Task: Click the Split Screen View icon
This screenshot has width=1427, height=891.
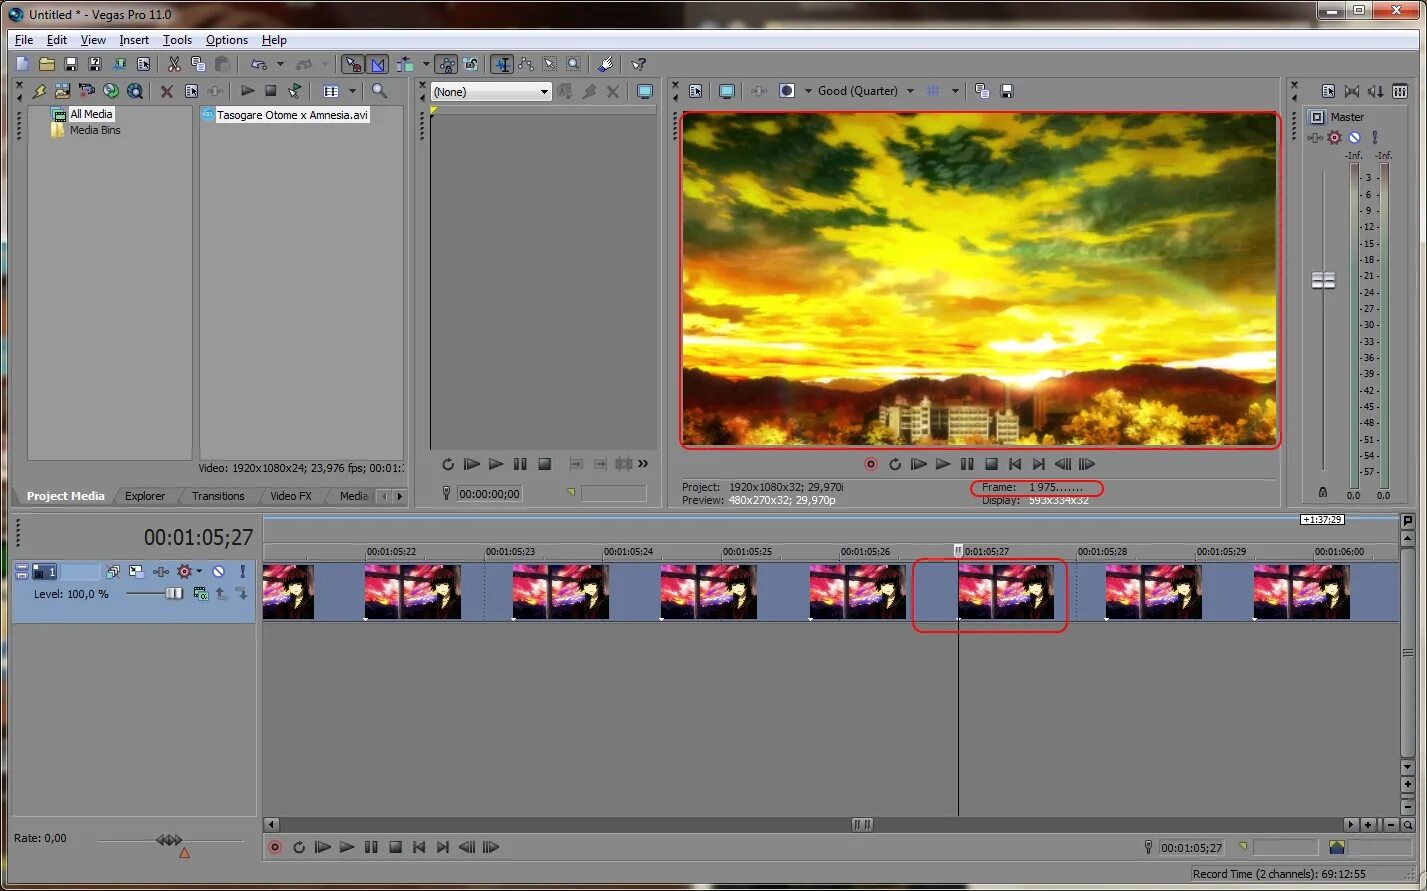Action: click(x=786, y=90)
